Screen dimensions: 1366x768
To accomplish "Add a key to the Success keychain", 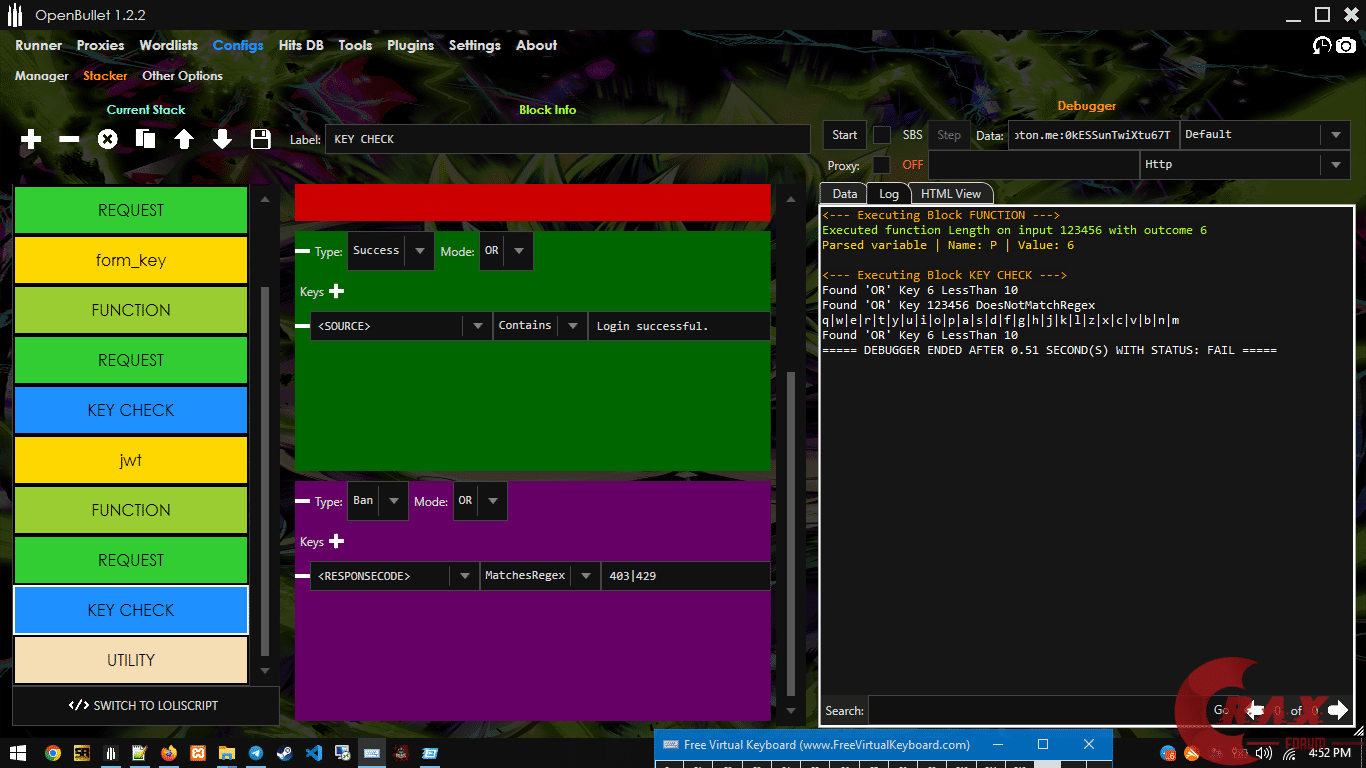I will click(x=337, y=291).
